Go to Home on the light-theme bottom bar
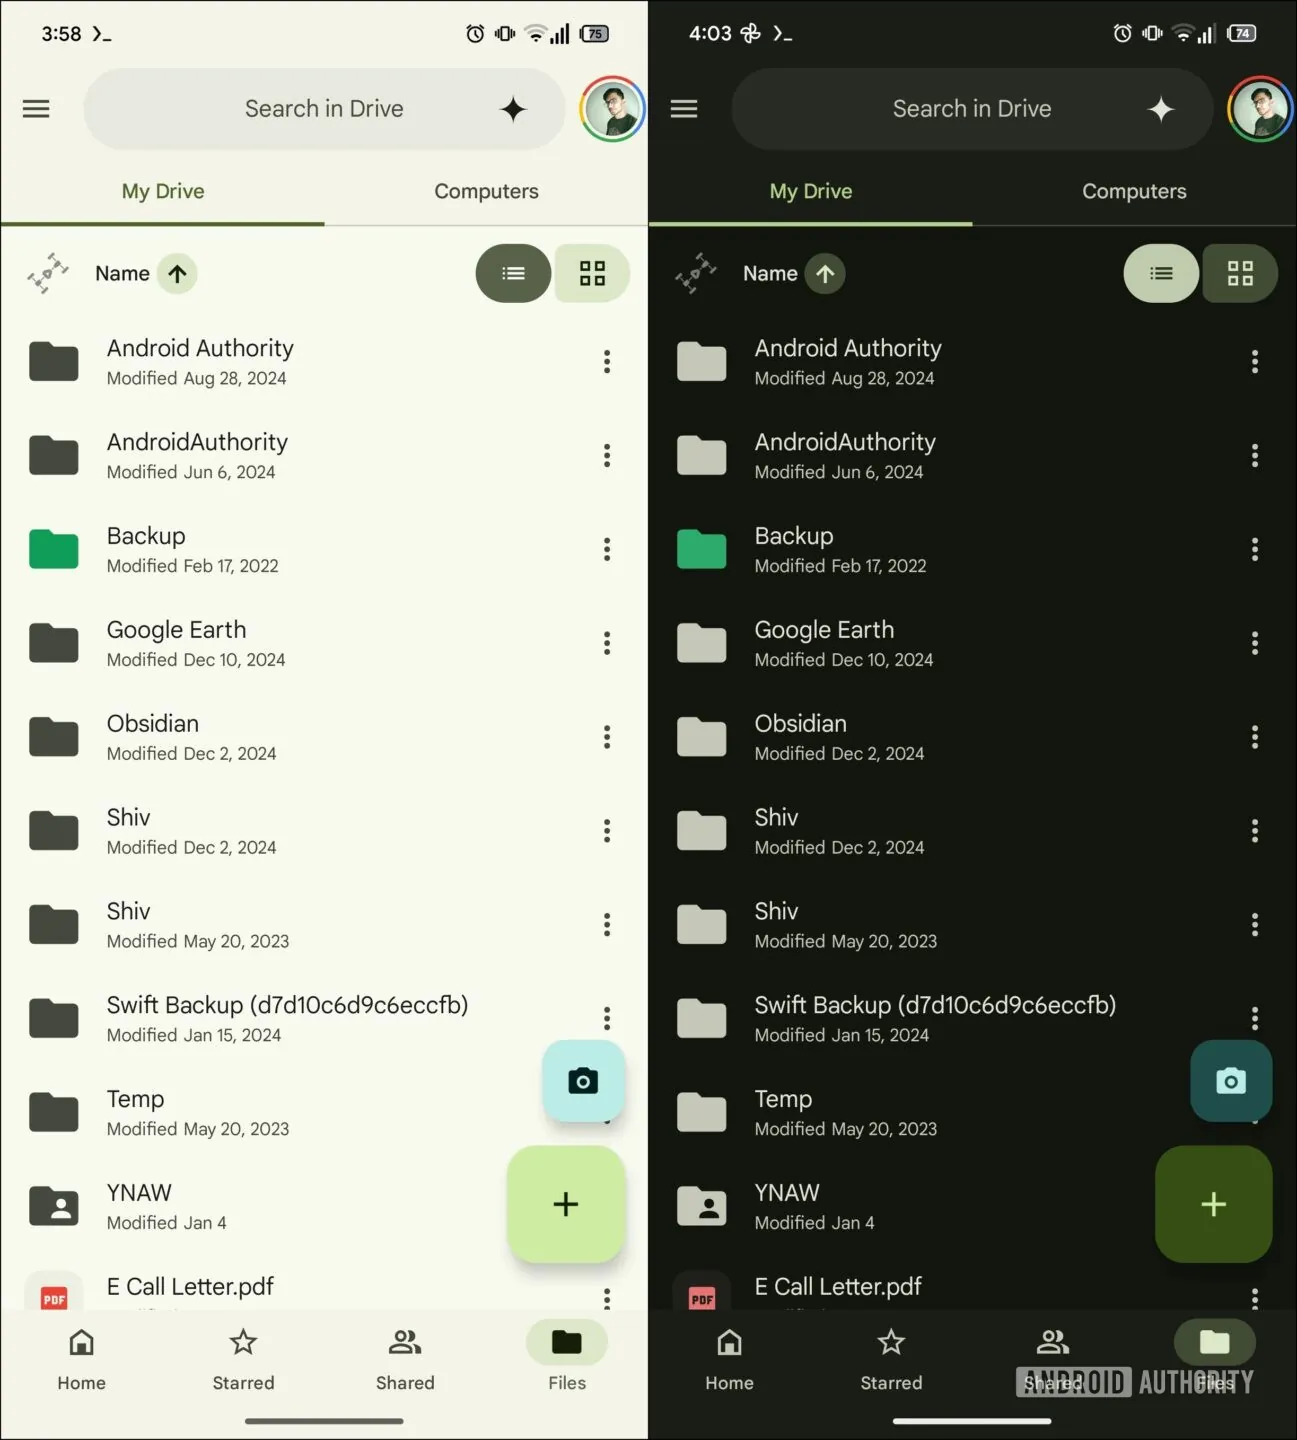1297x1440 pixels. pyautogui.click(x=81, y=1358)
